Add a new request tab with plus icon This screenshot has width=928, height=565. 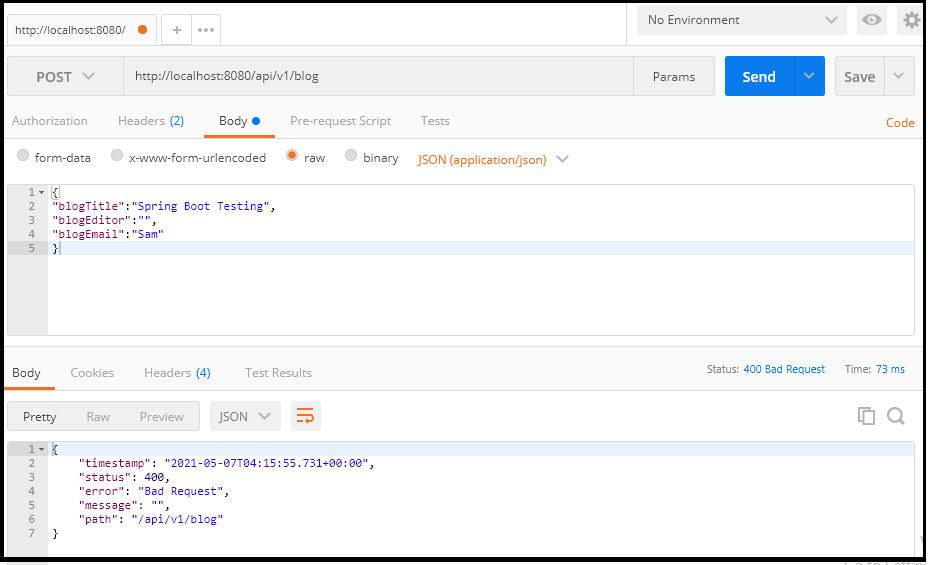coord(177,30)
